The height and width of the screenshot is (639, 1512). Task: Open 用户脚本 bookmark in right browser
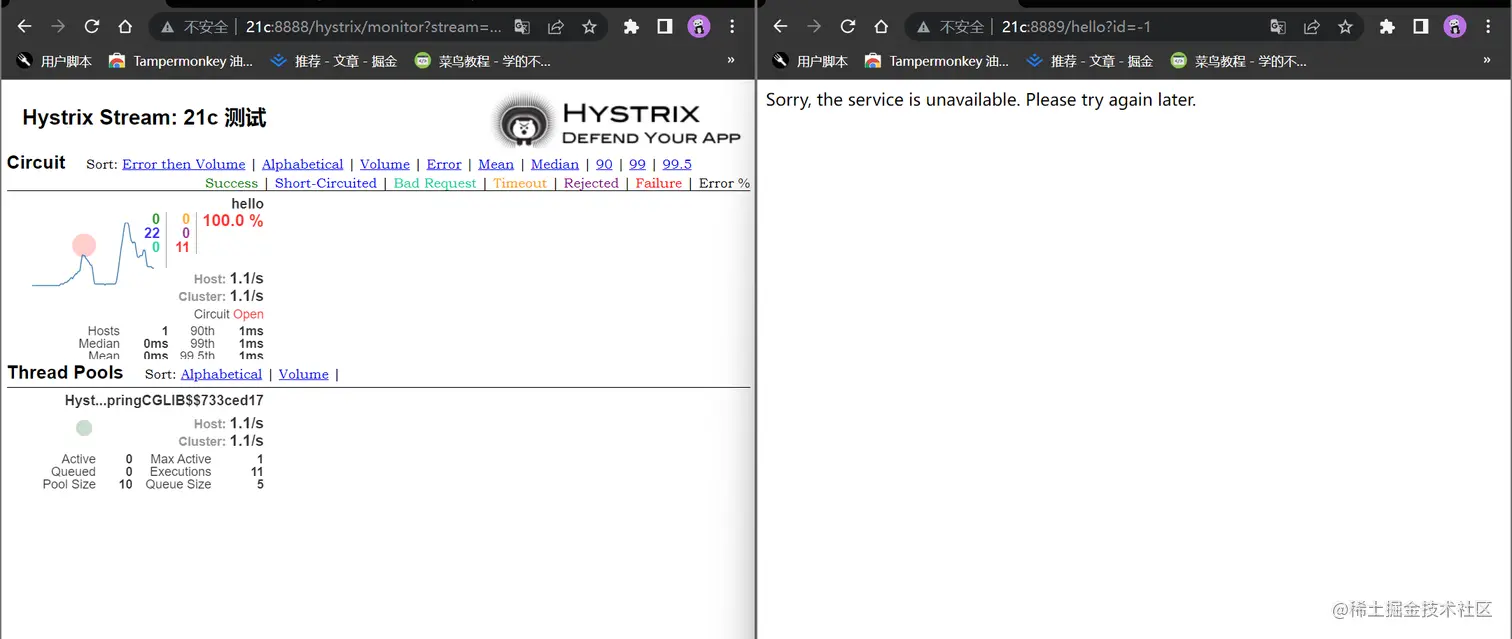tap(810, 61)
